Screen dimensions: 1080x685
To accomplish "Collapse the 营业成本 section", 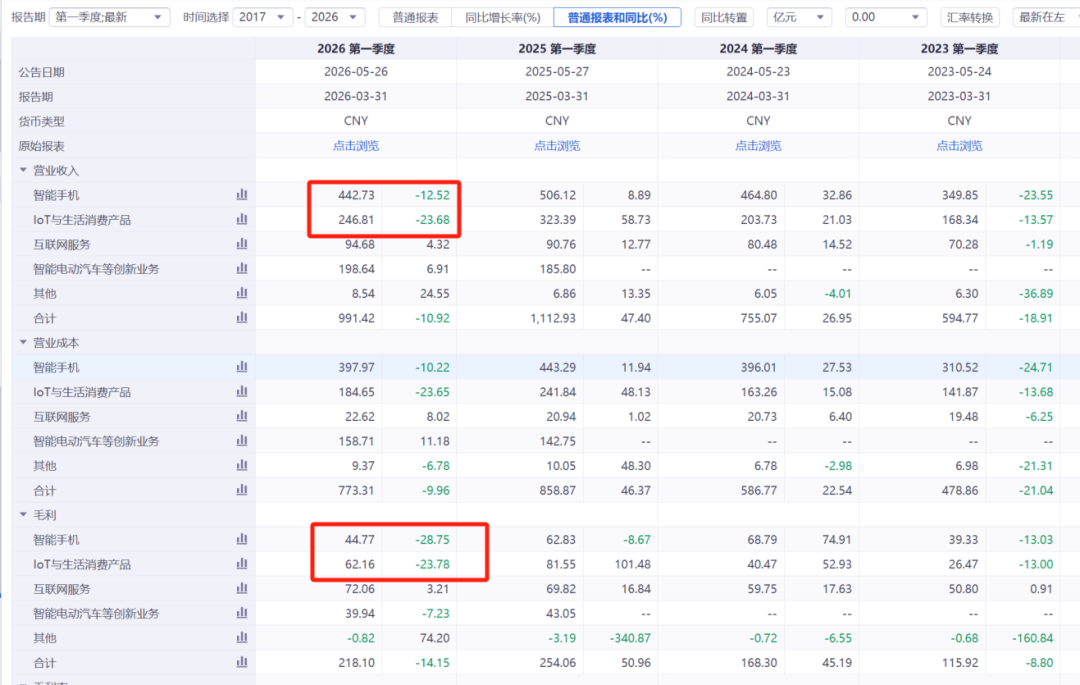I will point(23,342).
